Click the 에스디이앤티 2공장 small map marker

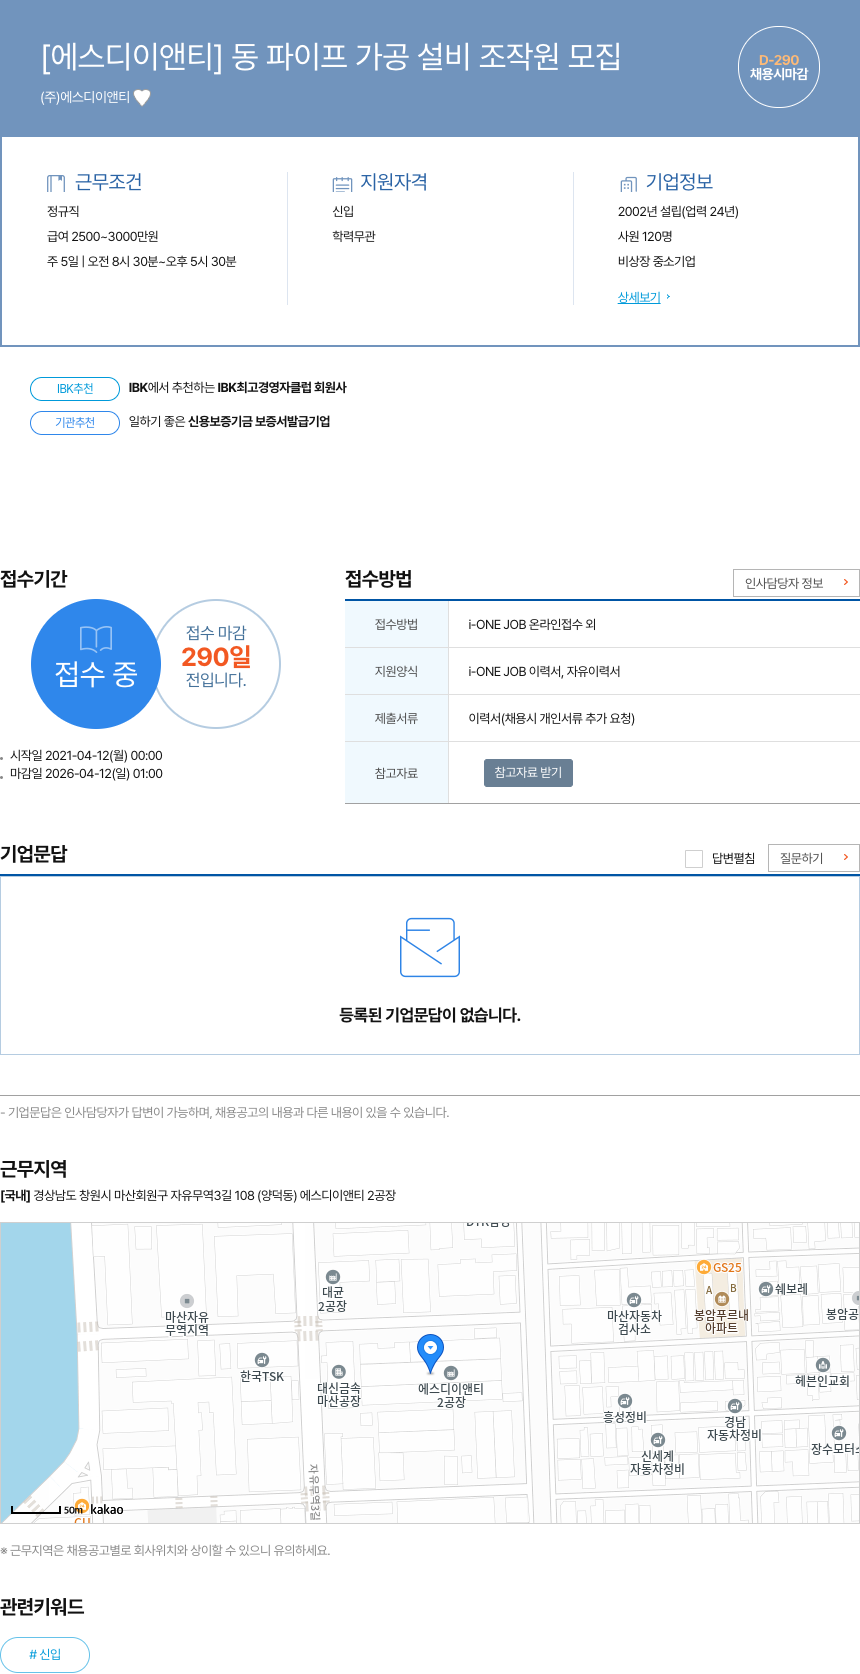pyautogui.click(x=451, y=1373)
